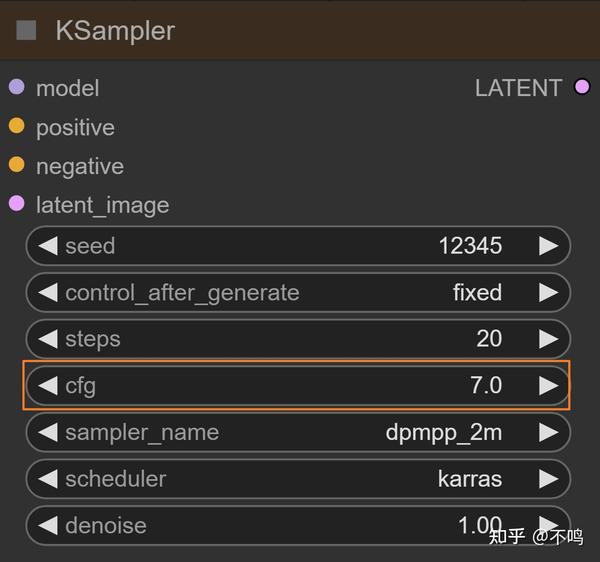
Task: Decrease the seed value with left arrow
Action: pos(47,246)
